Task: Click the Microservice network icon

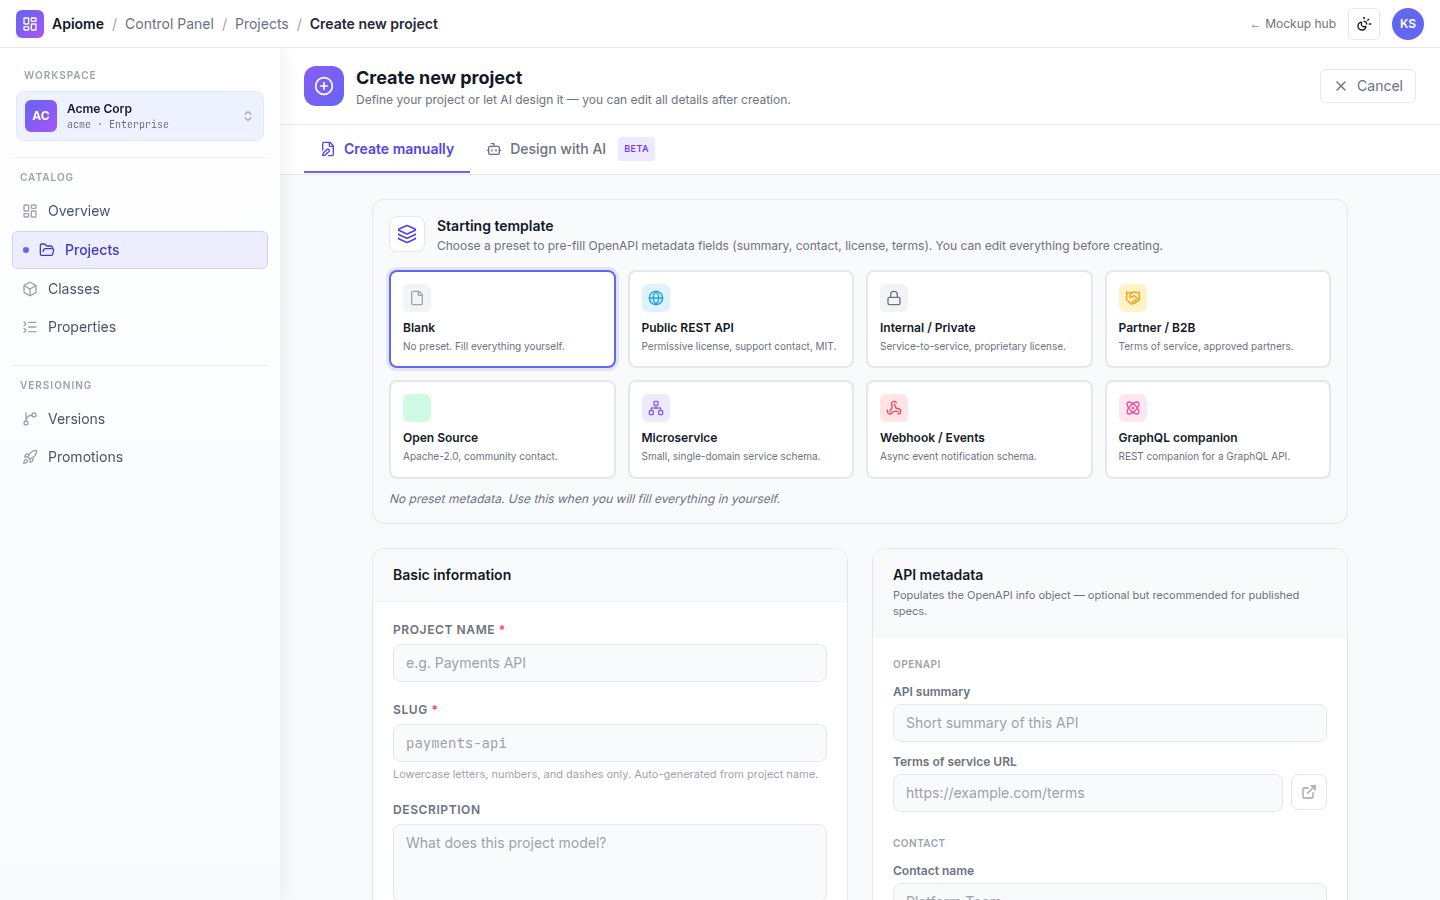Action: tap(656, 408)
